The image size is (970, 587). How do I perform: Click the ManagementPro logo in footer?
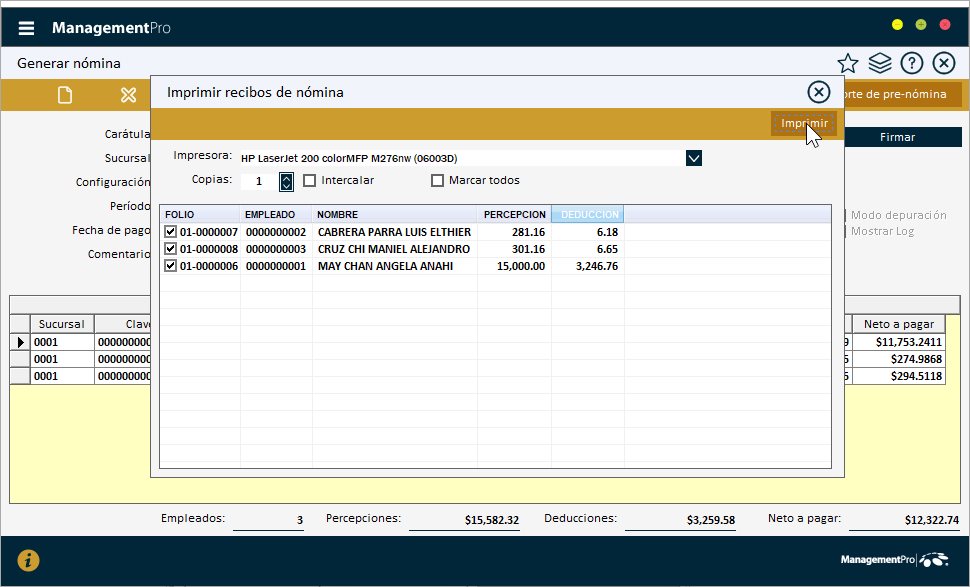tap(894, 560)
